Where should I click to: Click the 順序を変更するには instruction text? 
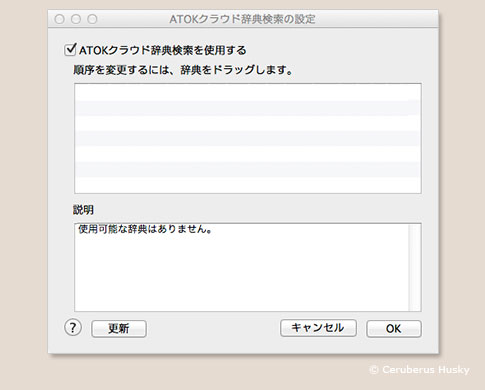tap(183, 70)
